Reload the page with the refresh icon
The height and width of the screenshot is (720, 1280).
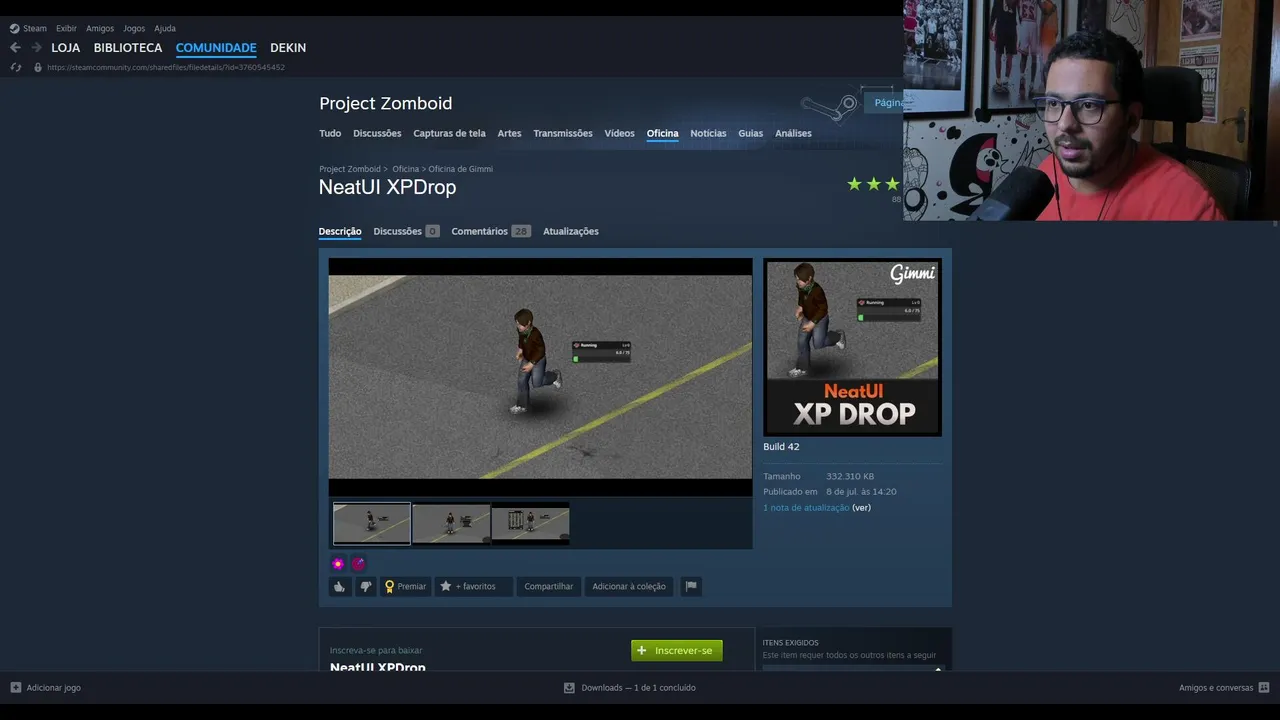click(x=15, y=67)
